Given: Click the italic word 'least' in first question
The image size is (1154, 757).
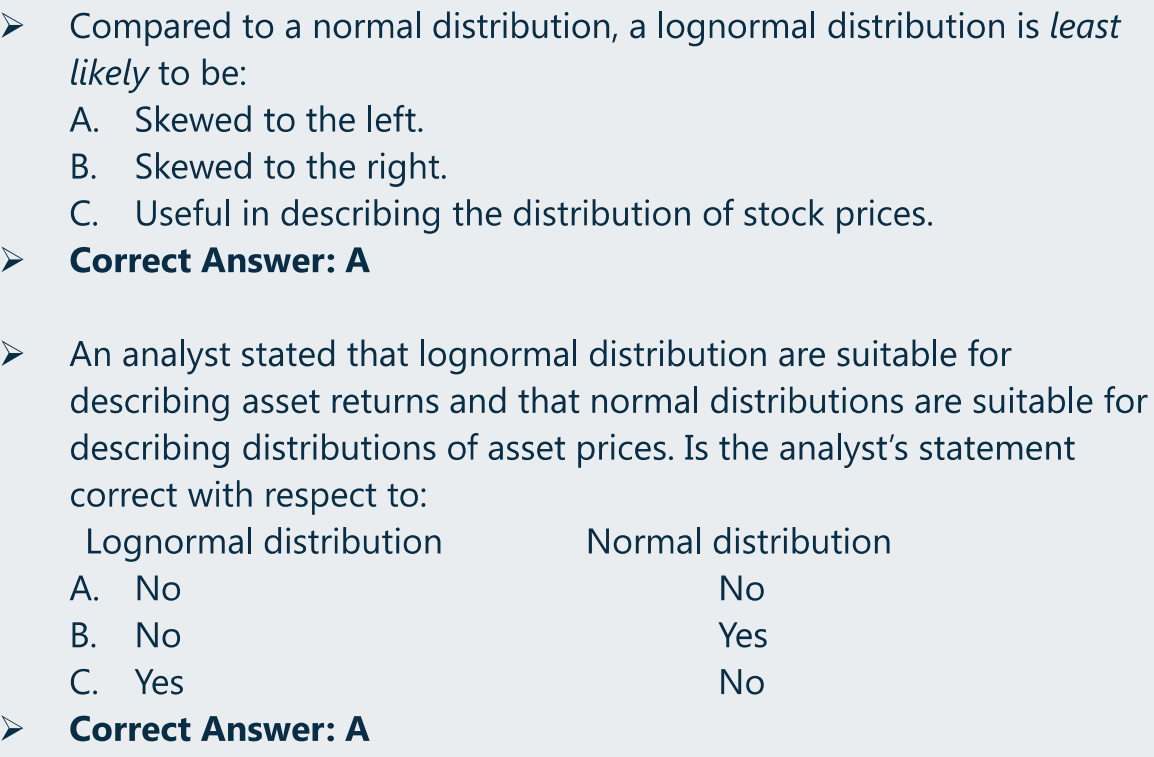Looking at the screenshot, I should 1084,27.
